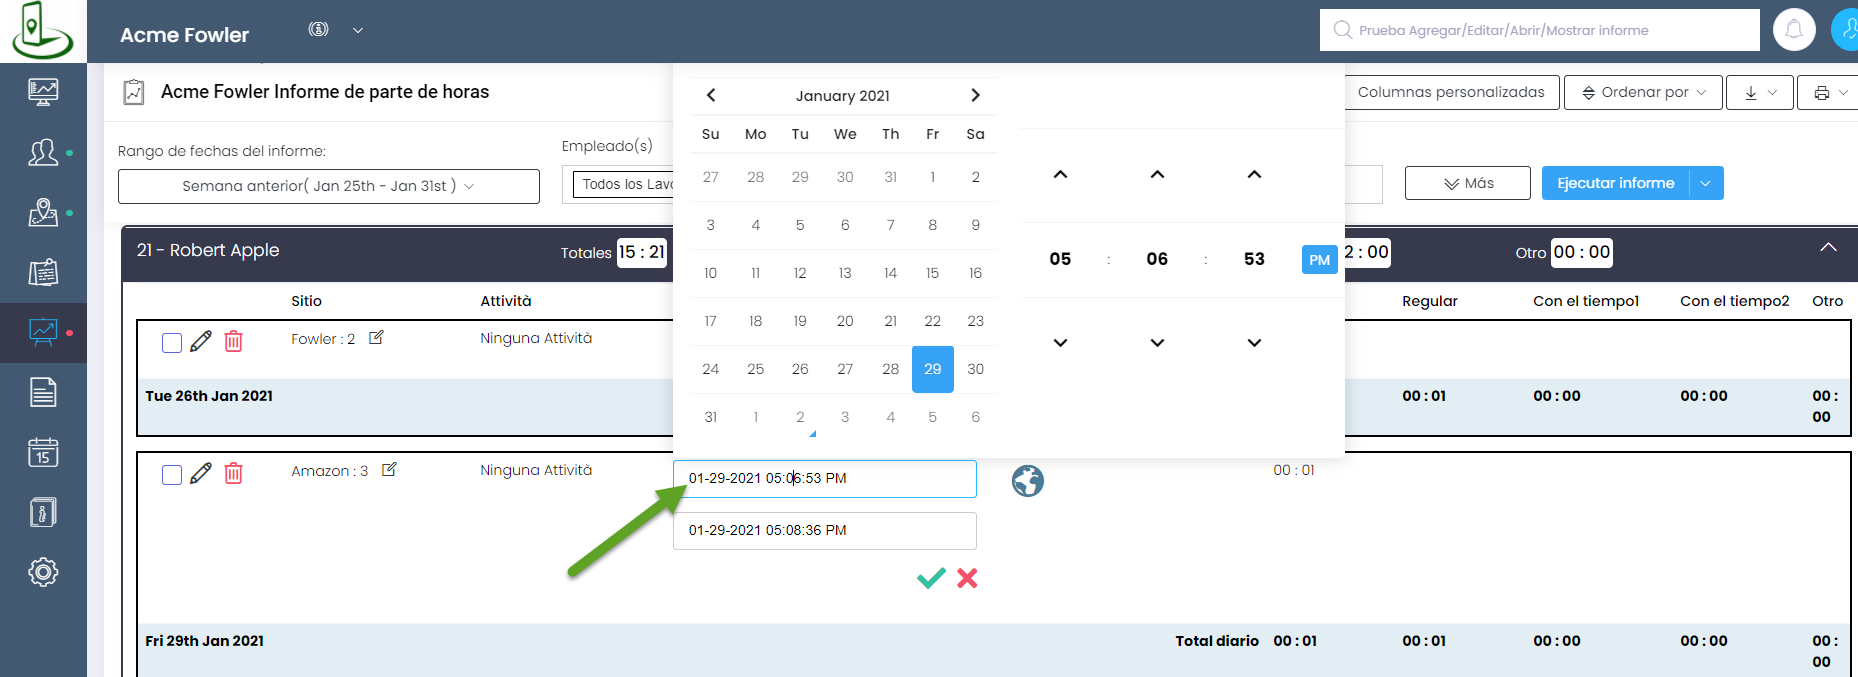Confirm the time edit with green checkmark
The image size is (1858, 677).
click(931, 578)
